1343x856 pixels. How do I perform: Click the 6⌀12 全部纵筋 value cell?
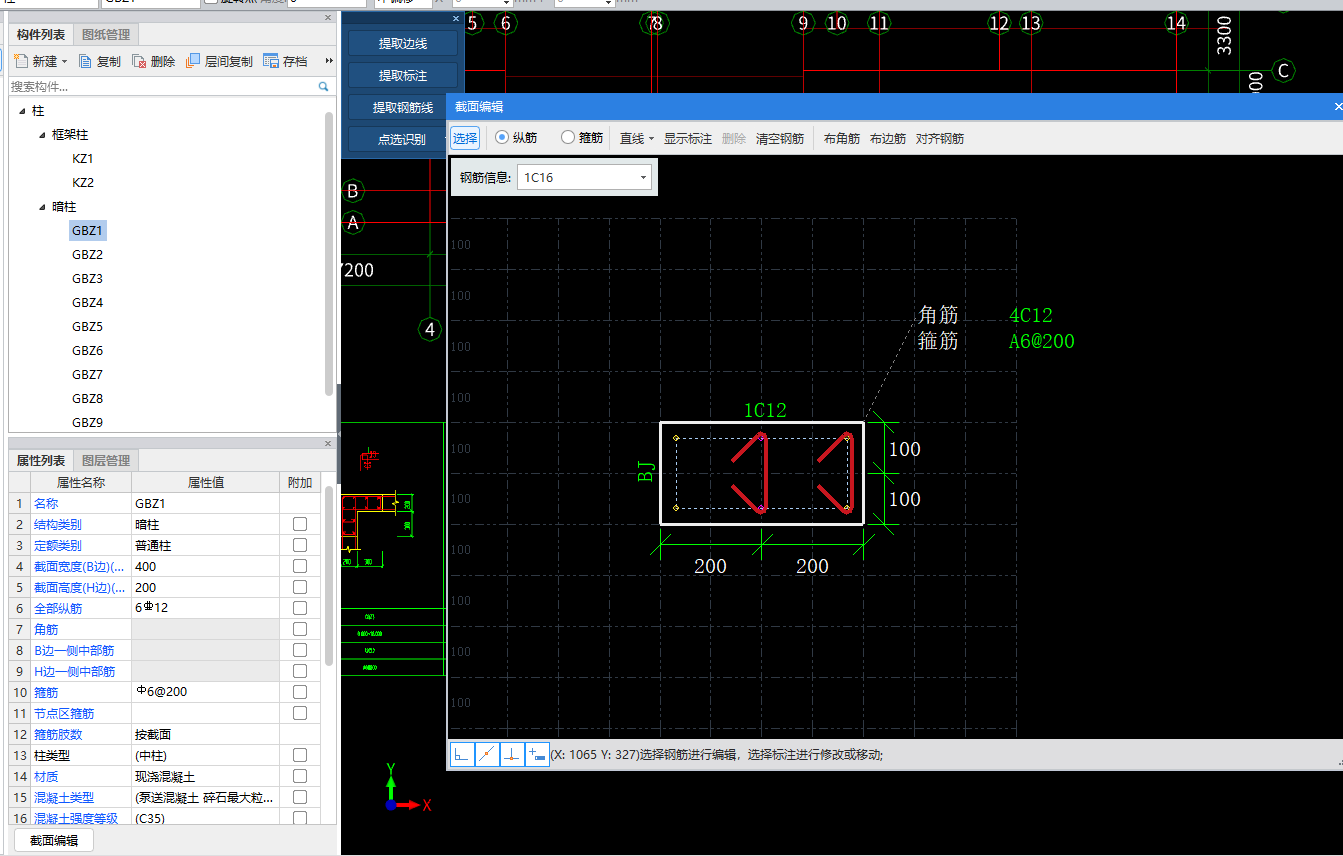tap(205, 608)
